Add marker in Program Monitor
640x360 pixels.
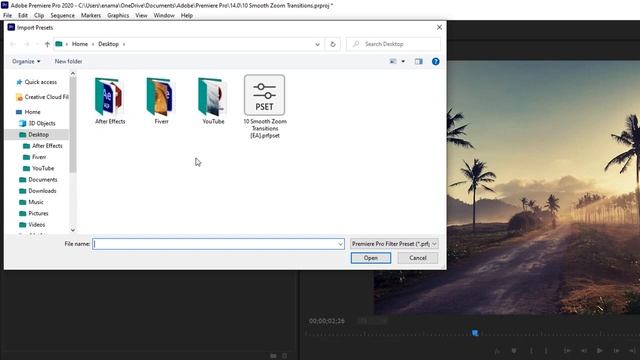tap(514, 351)
